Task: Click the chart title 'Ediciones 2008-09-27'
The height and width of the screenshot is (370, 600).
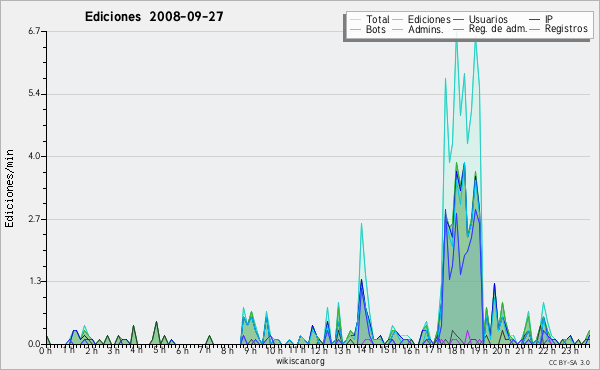Action: click(x=154, y=17)
